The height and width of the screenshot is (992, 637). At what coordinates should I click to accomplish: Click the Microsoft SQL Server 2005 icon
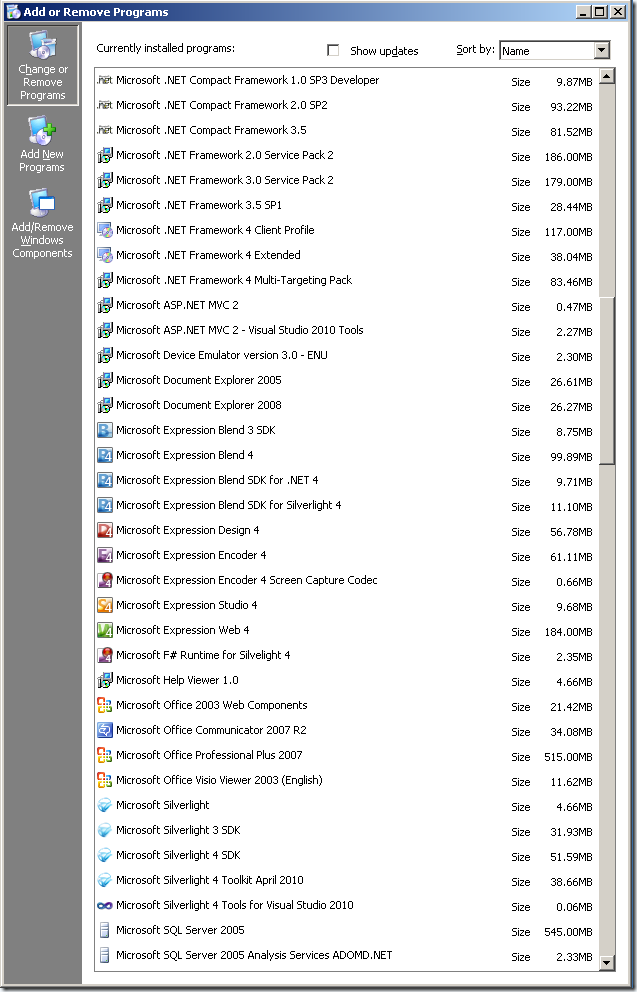pos(104,930)
